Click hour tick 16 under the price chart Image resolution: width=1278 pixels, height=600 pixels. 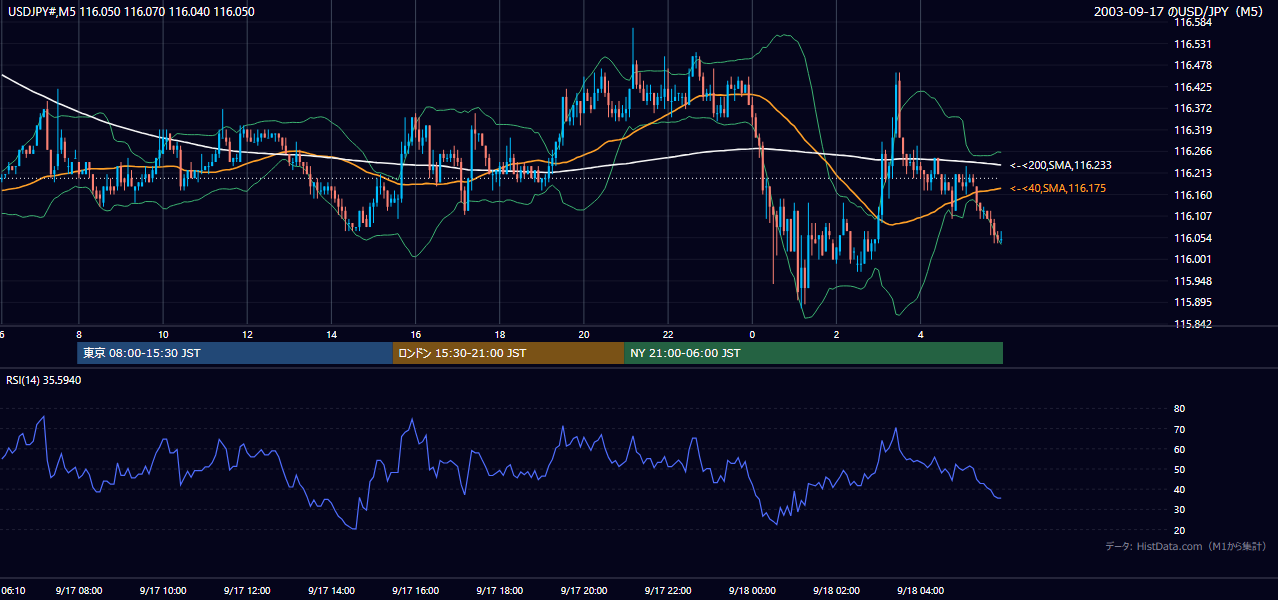pos(415,335)
